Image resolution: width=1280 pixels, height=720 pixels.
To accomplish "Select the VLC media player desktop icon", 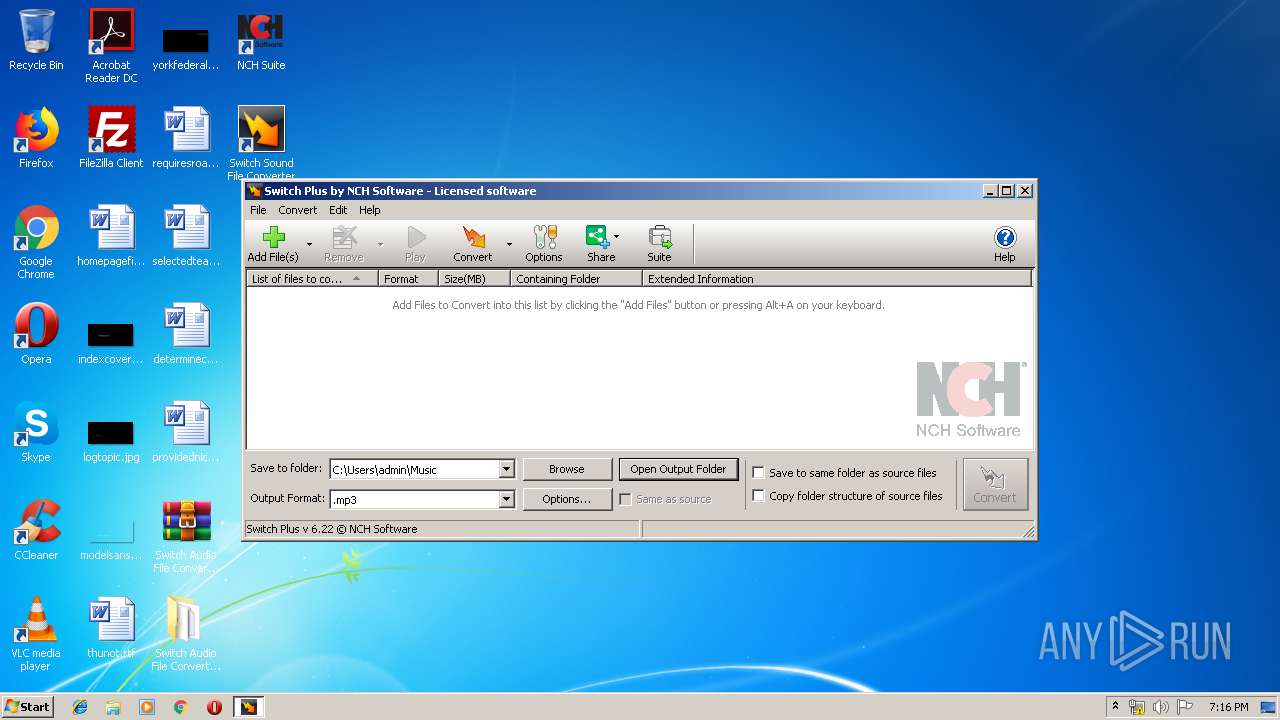I will pyautogui.click(x=36, y=634).
